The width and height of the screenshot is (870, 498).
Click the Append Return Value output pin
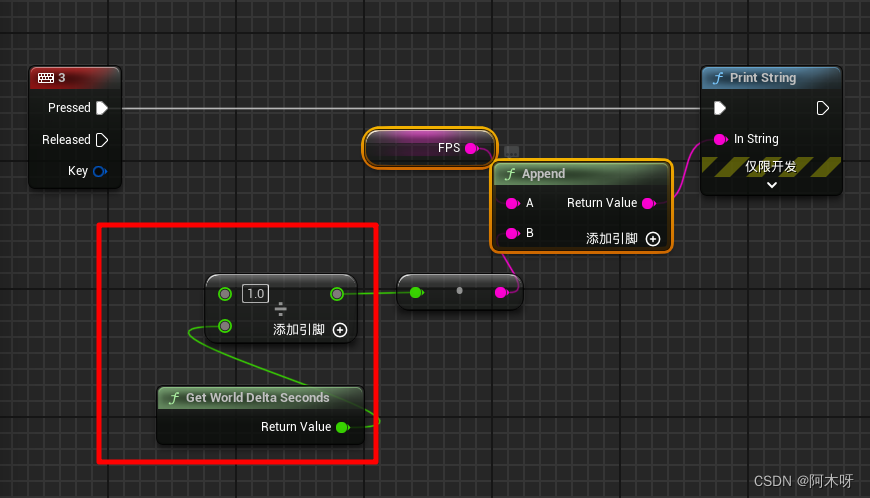click(648, 203)
